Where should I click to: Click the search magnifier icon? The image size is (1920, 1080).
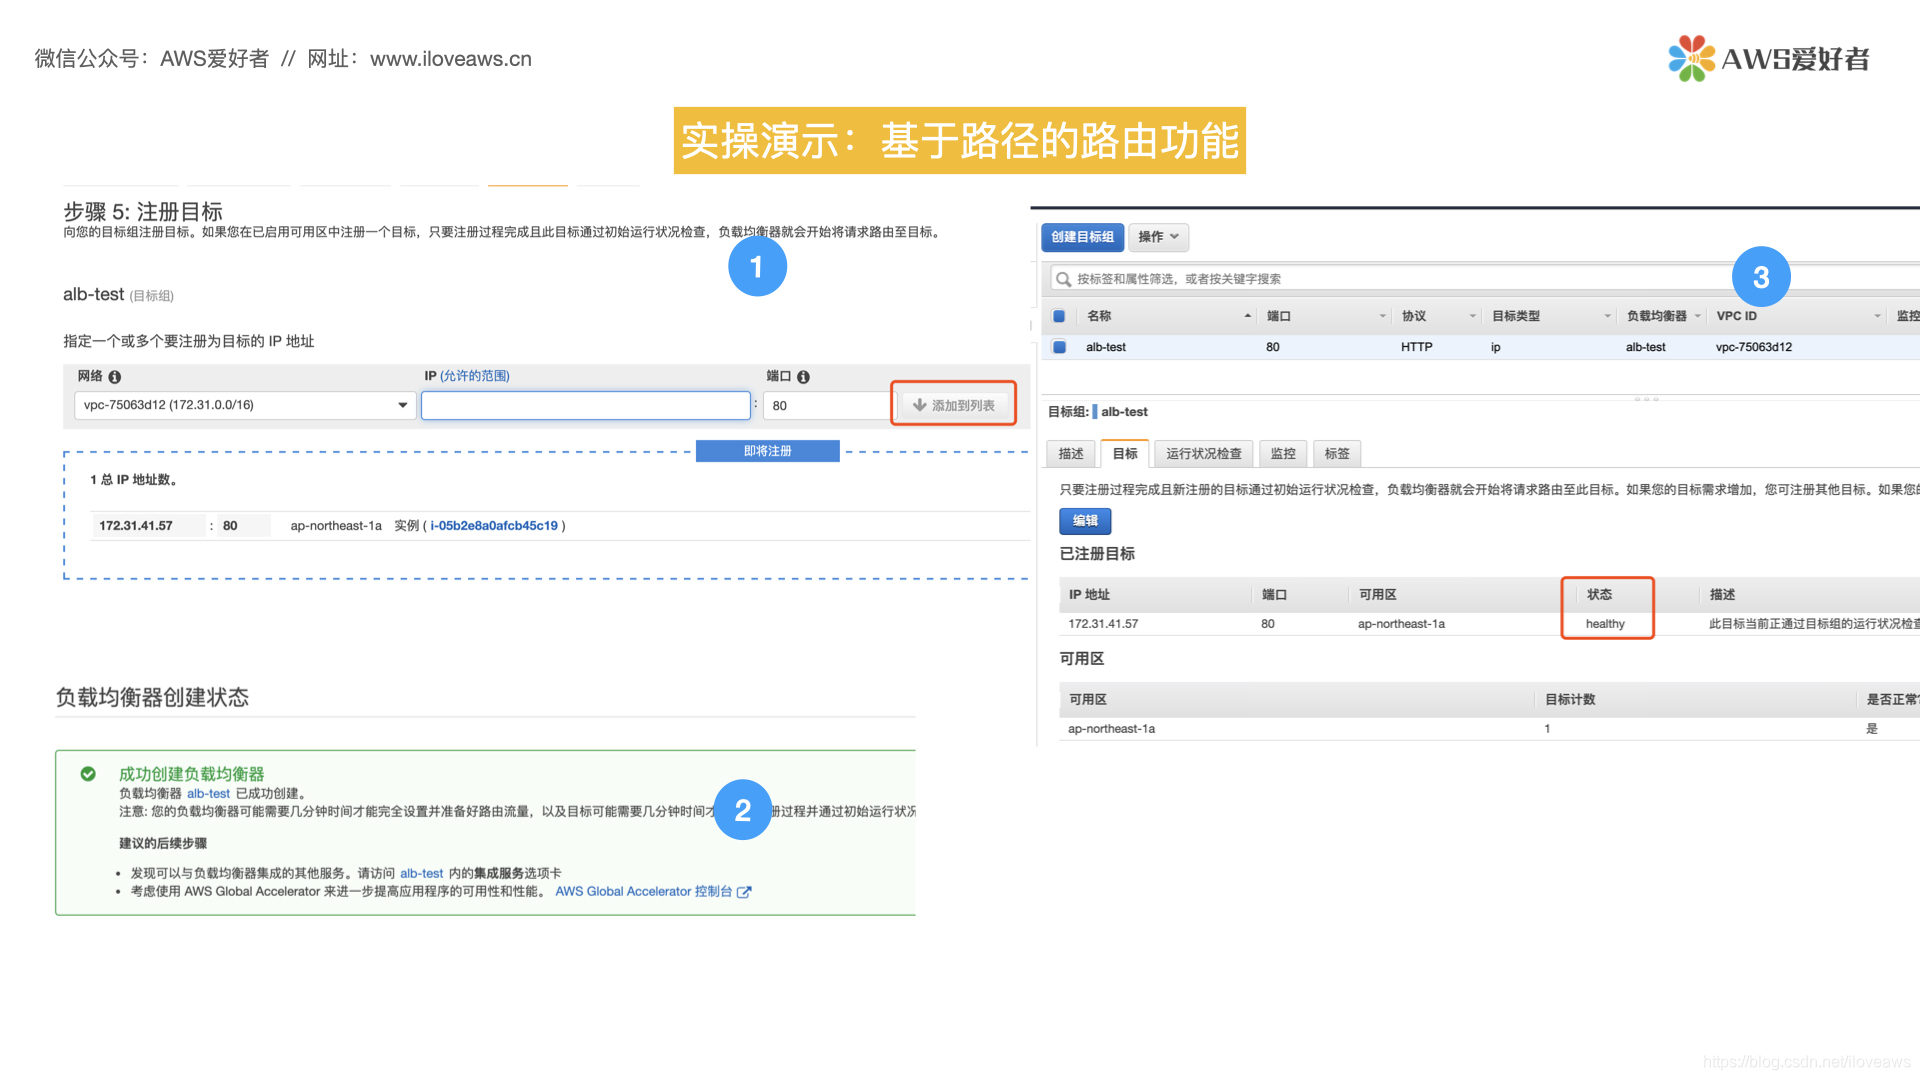click(x=1063, y=279)
